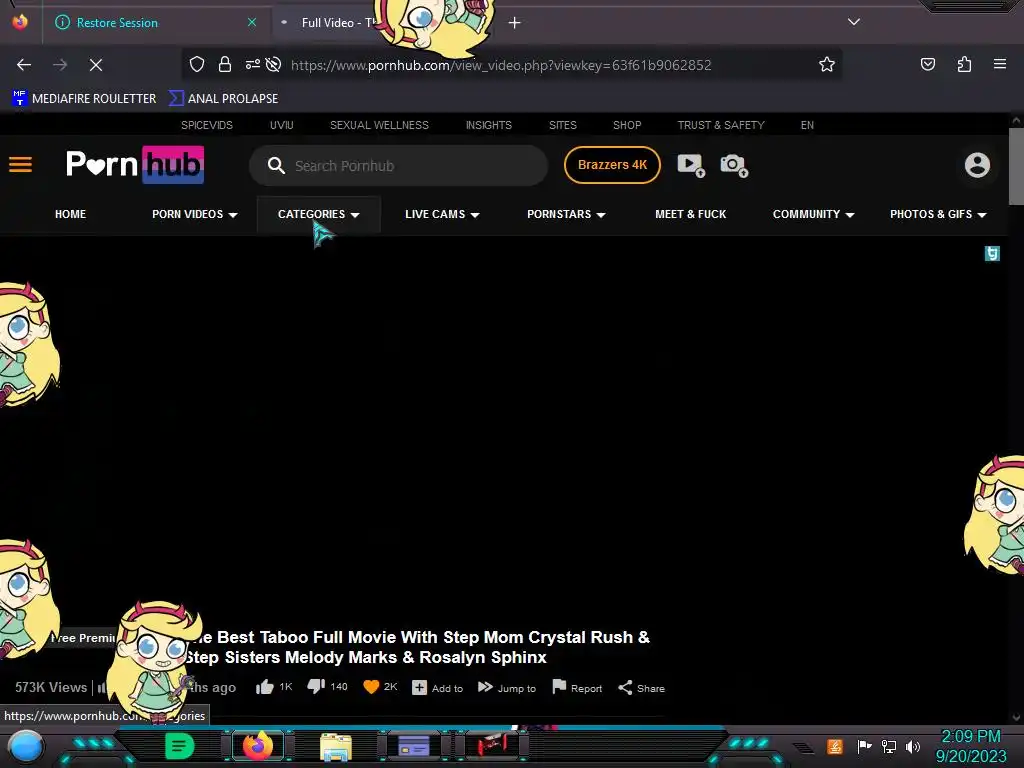Open the File Explorer taskbar icon

(x=336, y=746)
